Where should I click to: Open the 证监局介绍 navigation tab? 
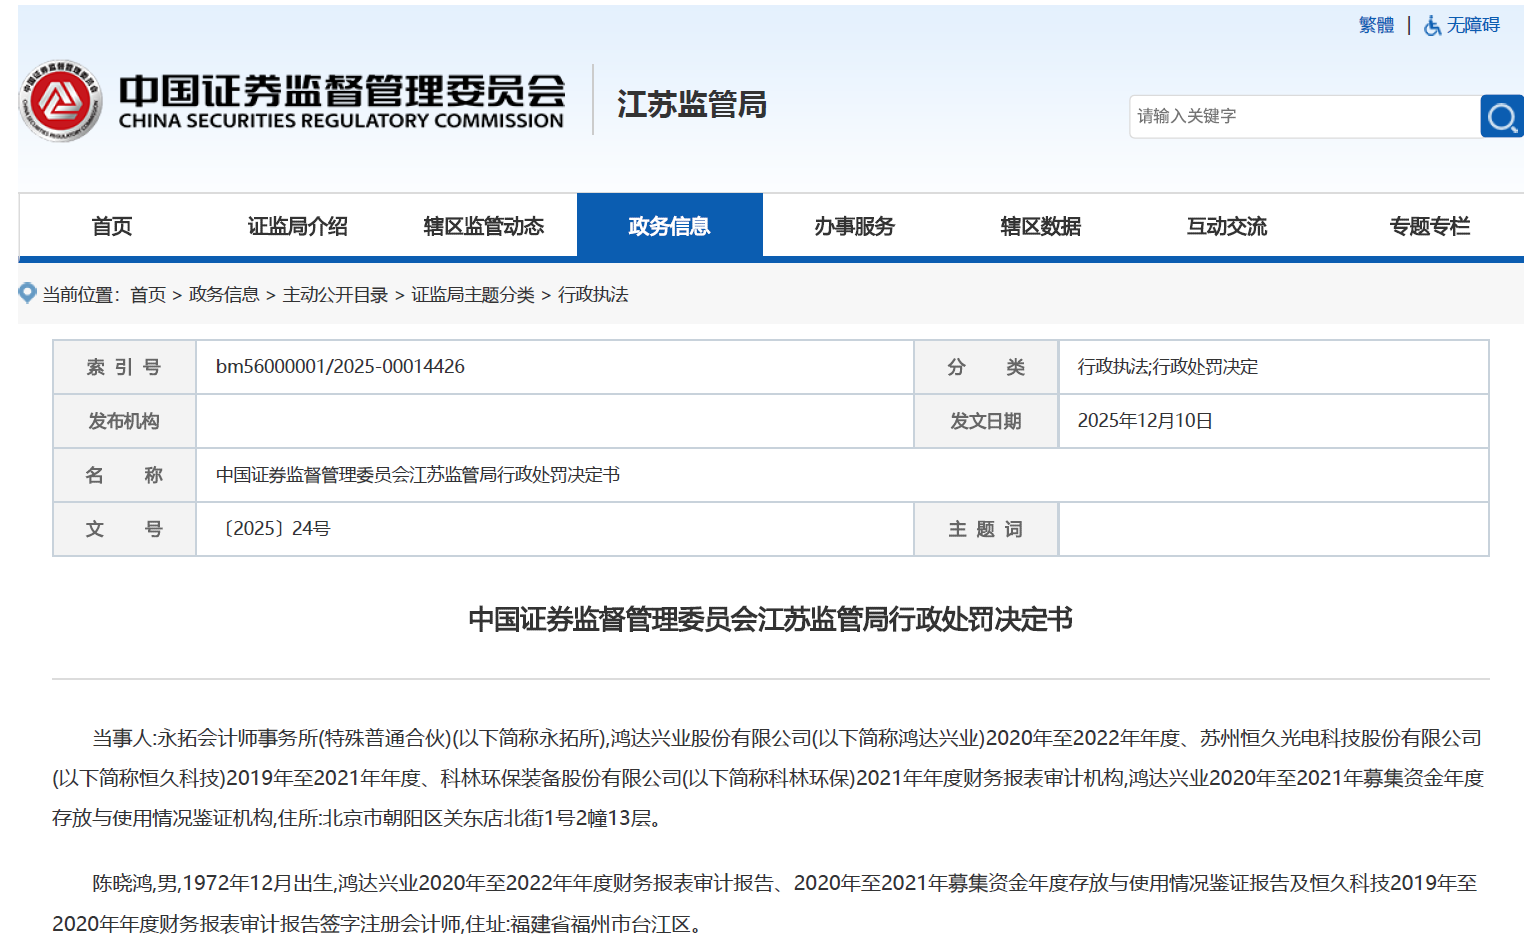click(x=298, y=226)
